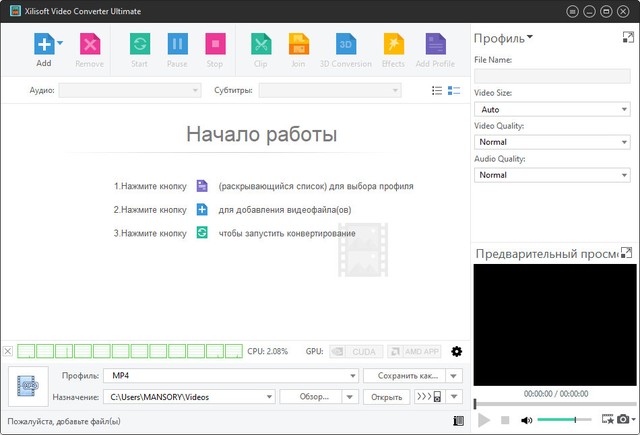Click the Add file icon
This screenshot has width=640, height=435.
click(43, 44)
